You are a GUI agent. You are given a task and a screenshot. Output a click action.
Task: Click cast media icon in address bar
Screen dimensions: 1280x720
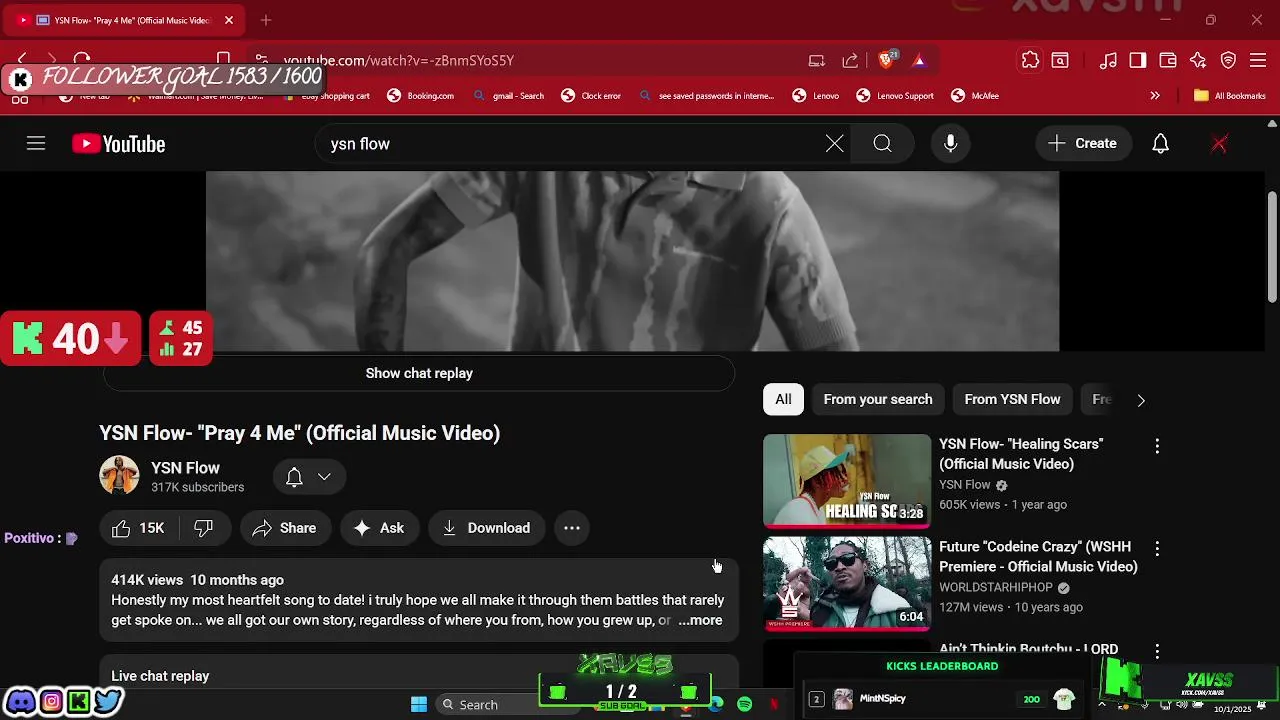click(817, 60)
